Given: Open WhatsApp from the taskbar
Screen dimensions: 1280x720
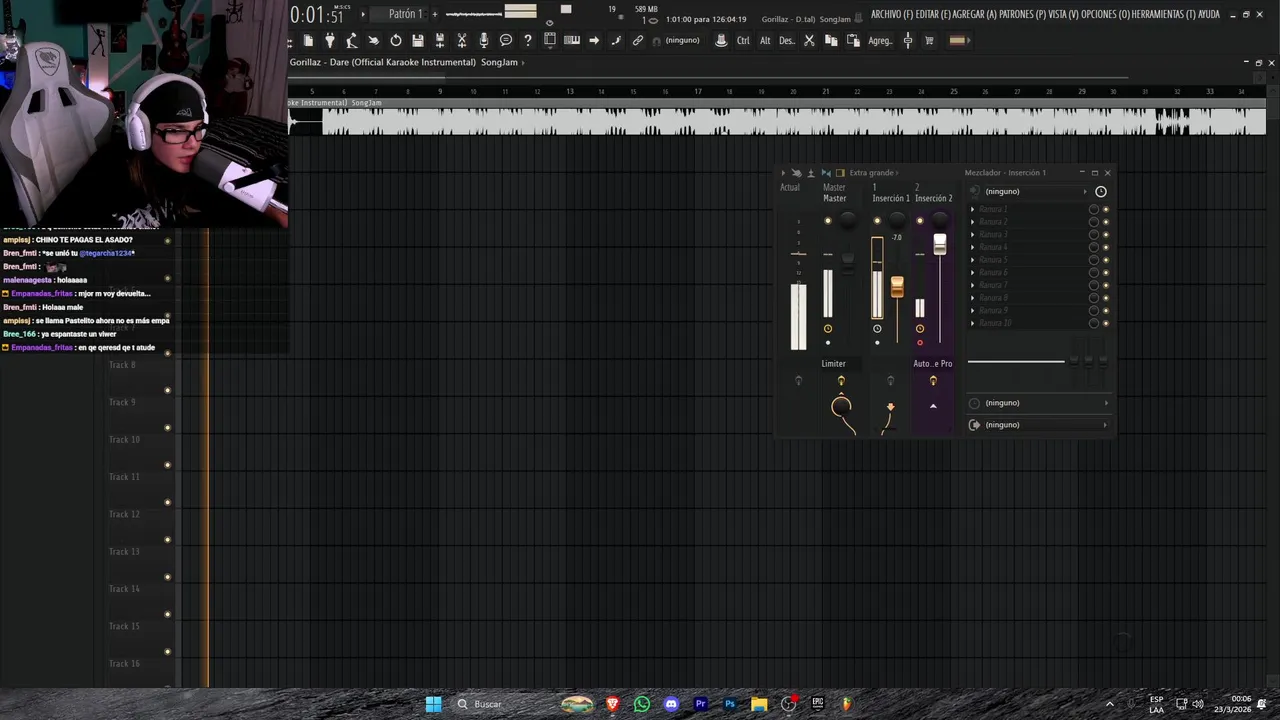Looking at the screenshot, I should coord(642,704).
